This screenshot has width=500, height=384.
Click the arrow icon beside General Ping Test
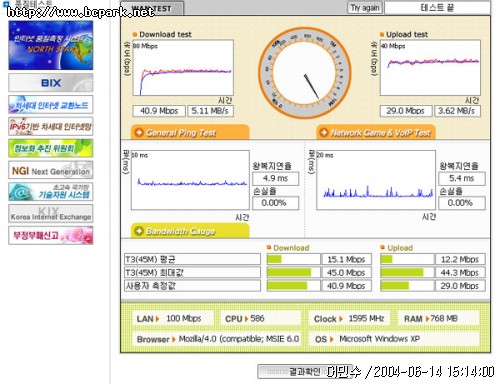[x=139, y=132]
